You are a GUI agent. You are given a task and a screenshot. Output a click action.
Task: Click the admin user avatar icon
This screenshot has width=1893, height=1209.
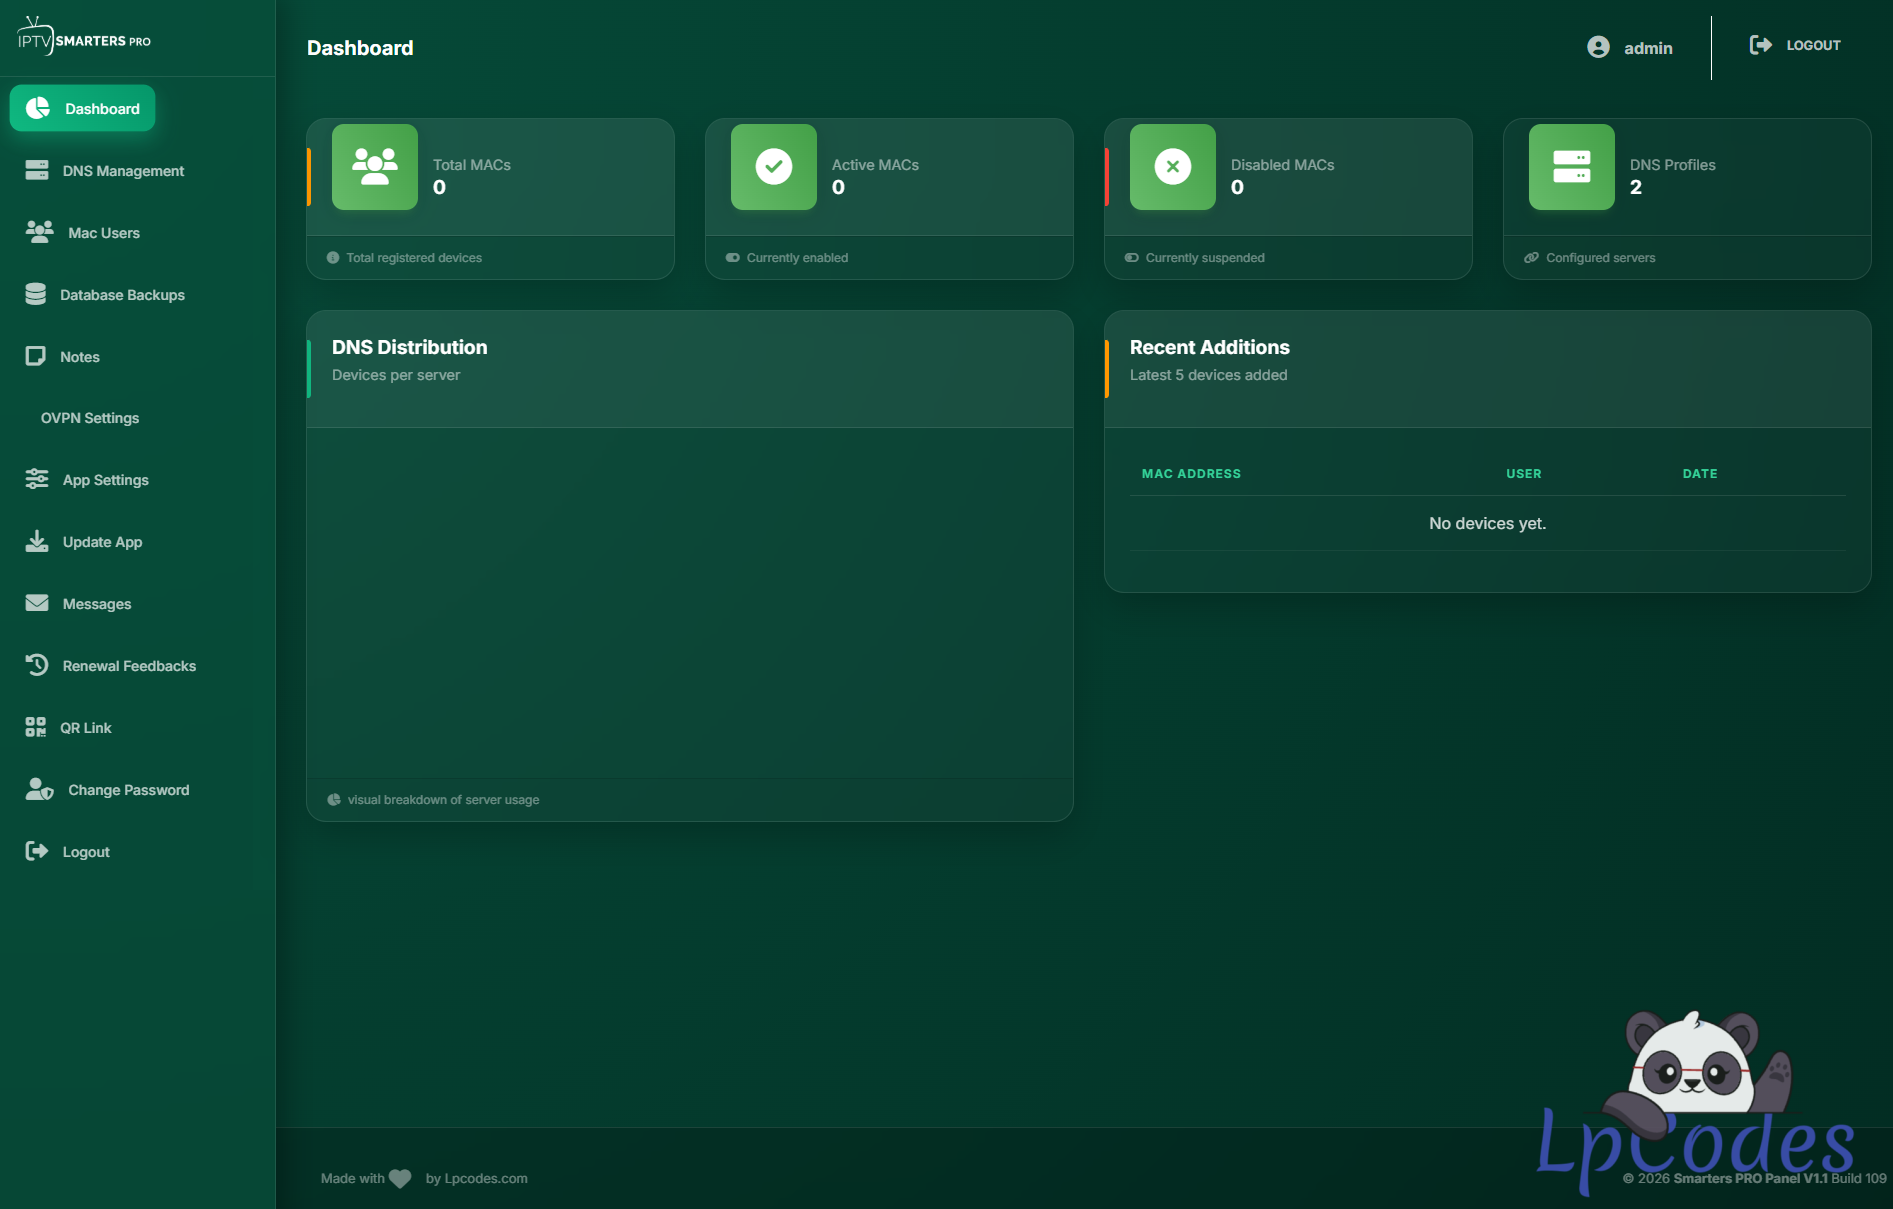point(1598,47)
